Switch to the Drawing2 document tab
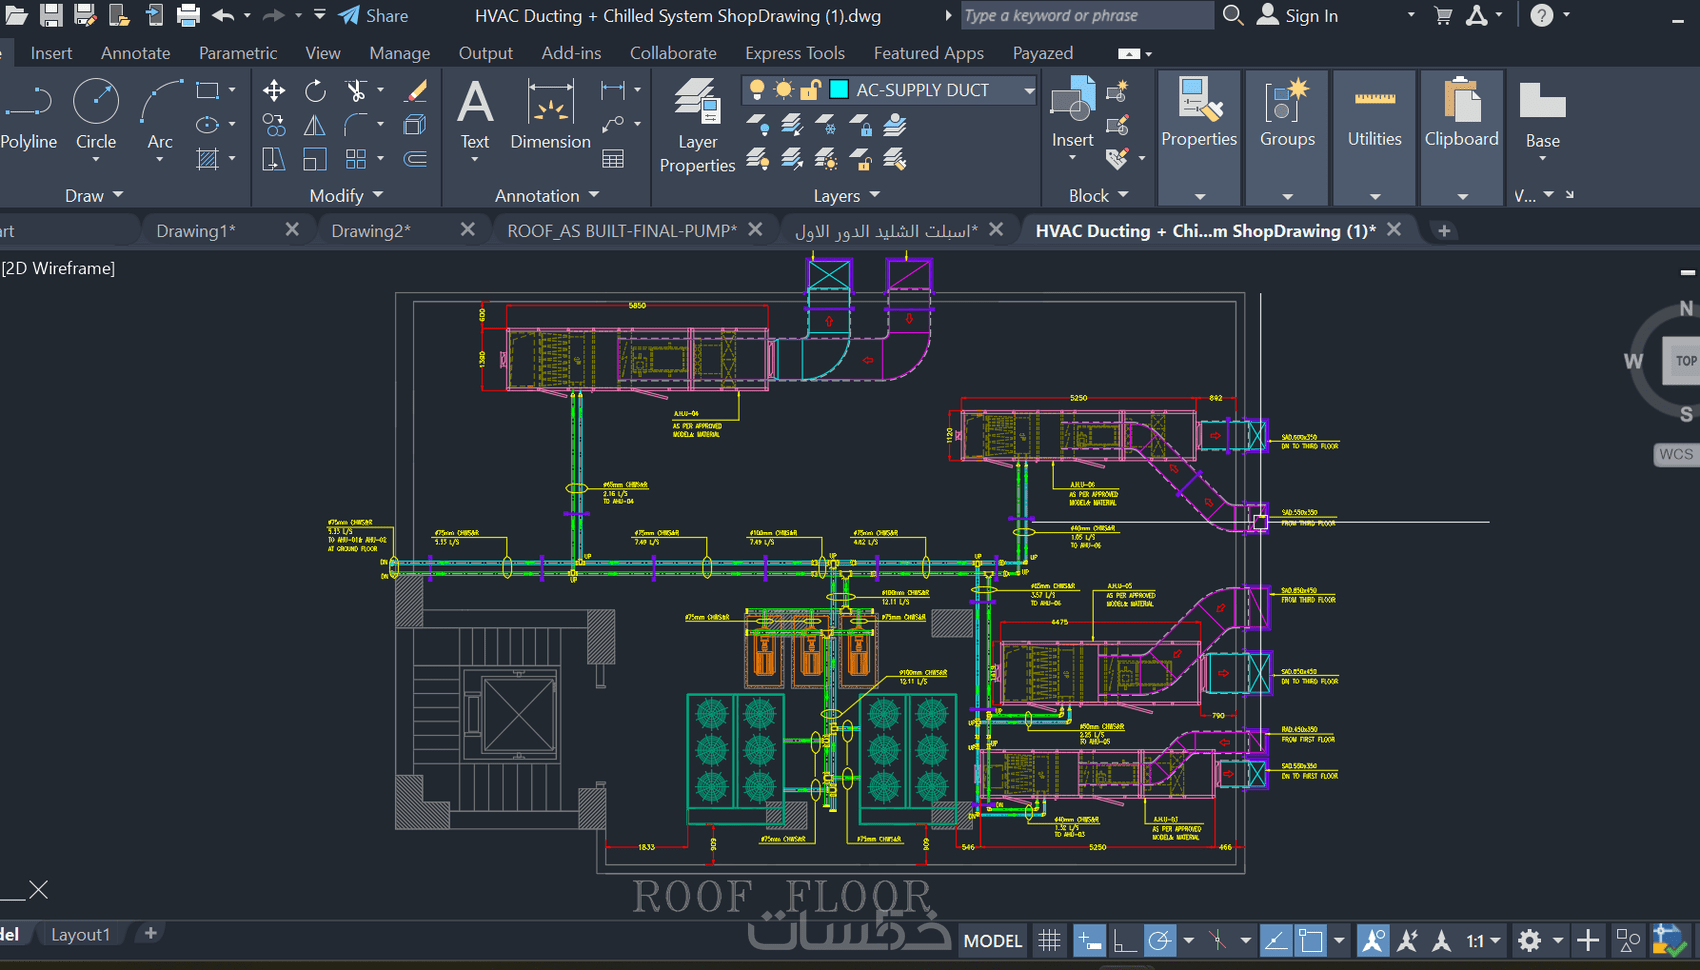This screenshot has height=970, width=1700. click(371, 231)
